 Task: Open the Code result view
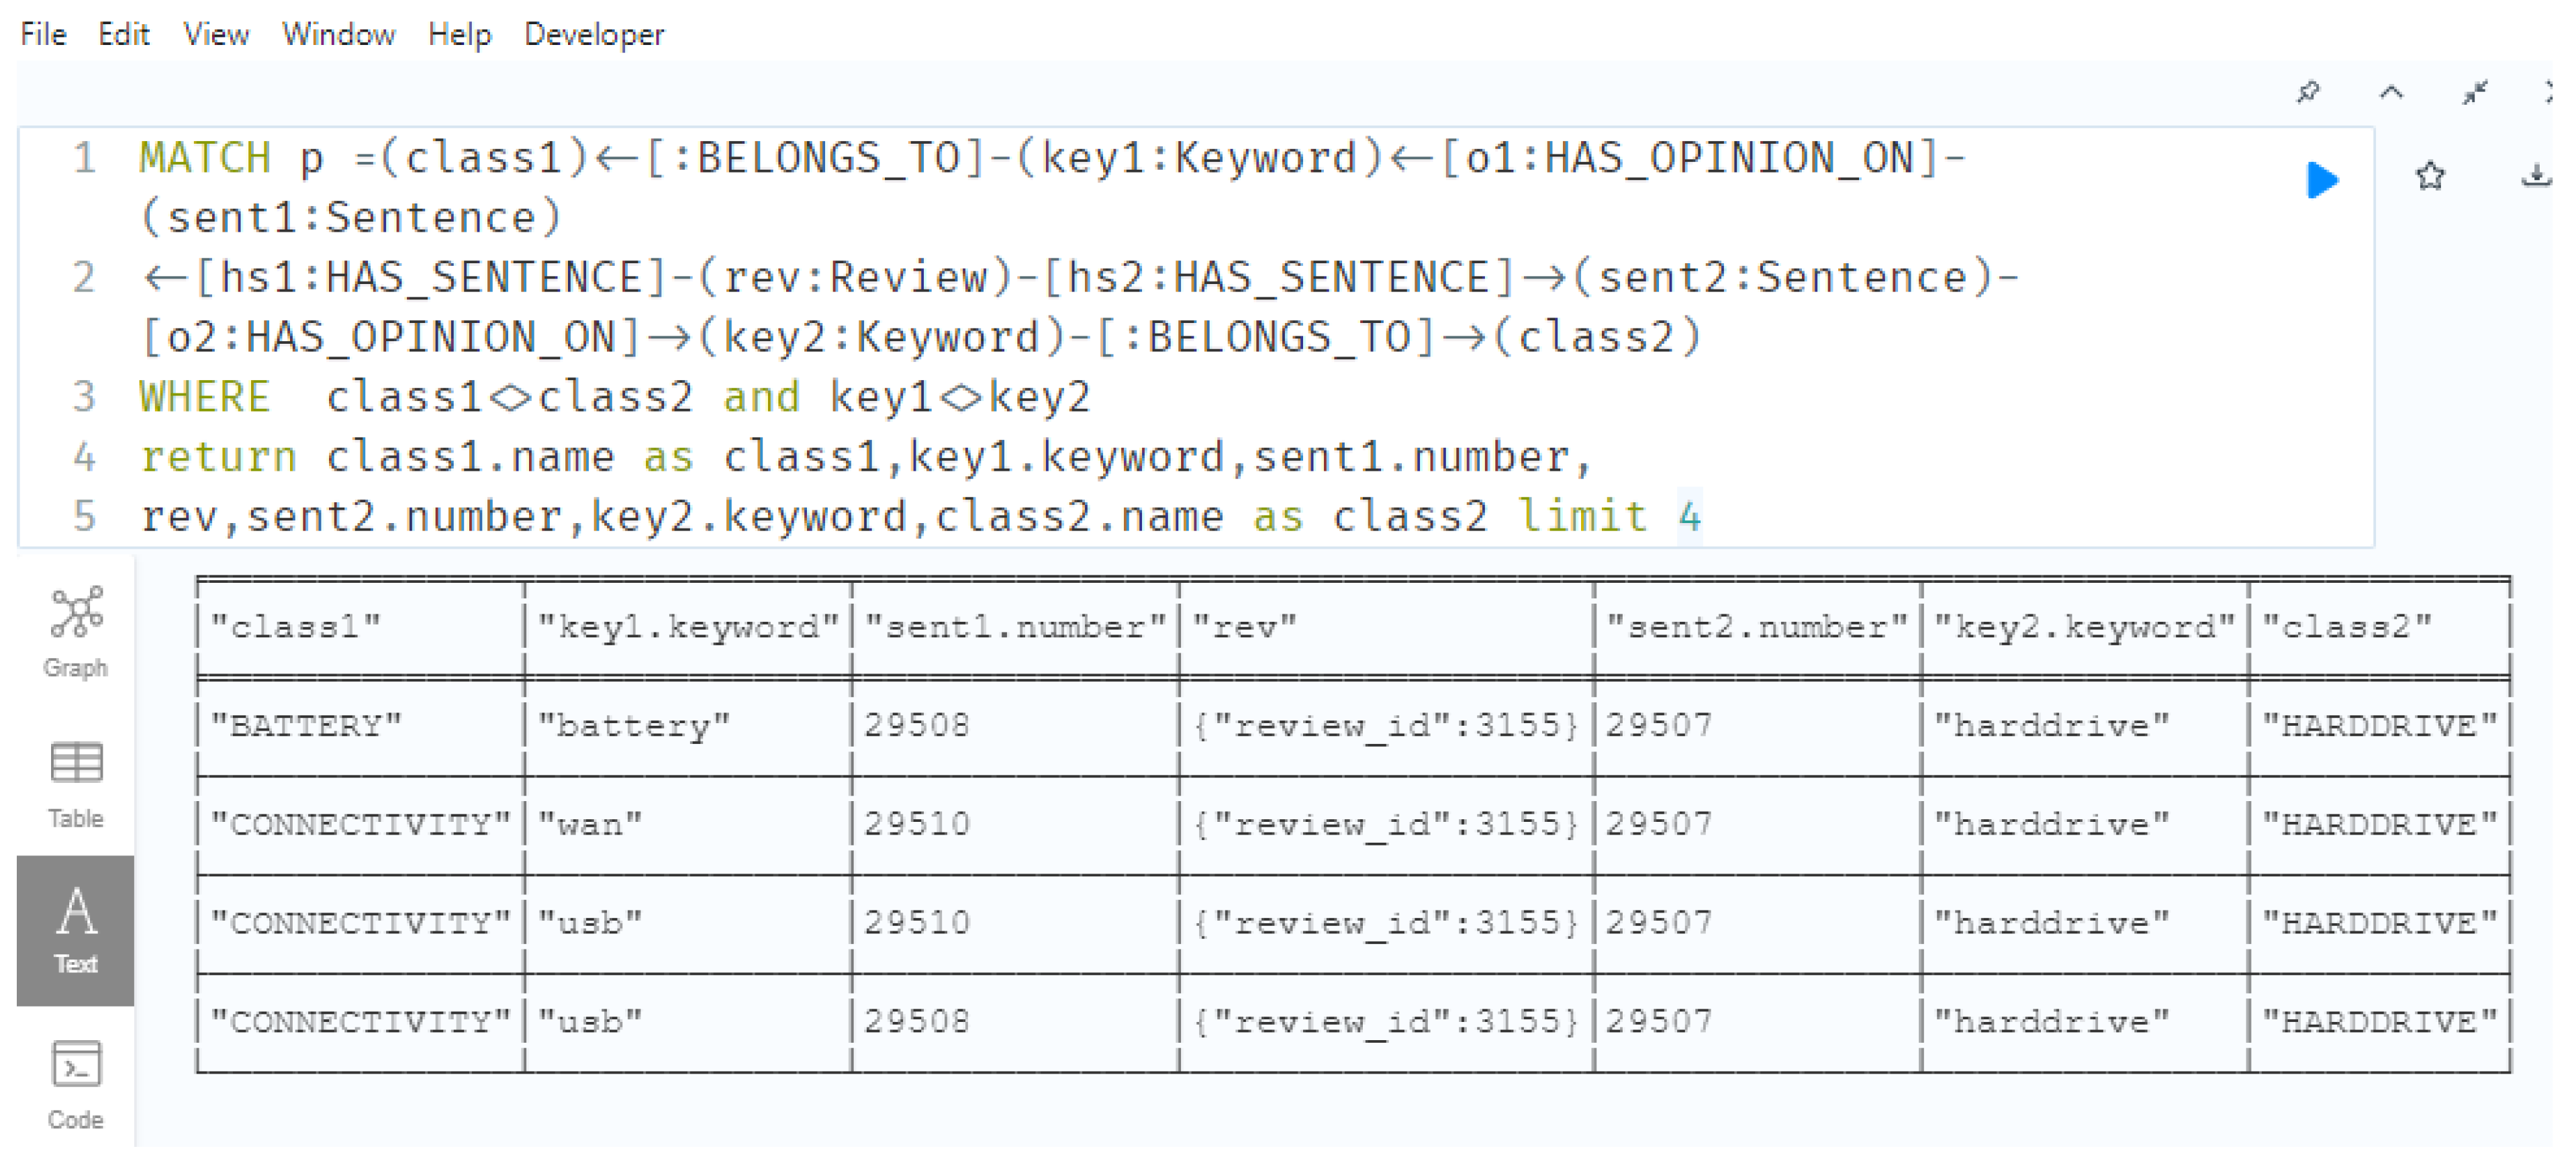(x=76, y=1084)
